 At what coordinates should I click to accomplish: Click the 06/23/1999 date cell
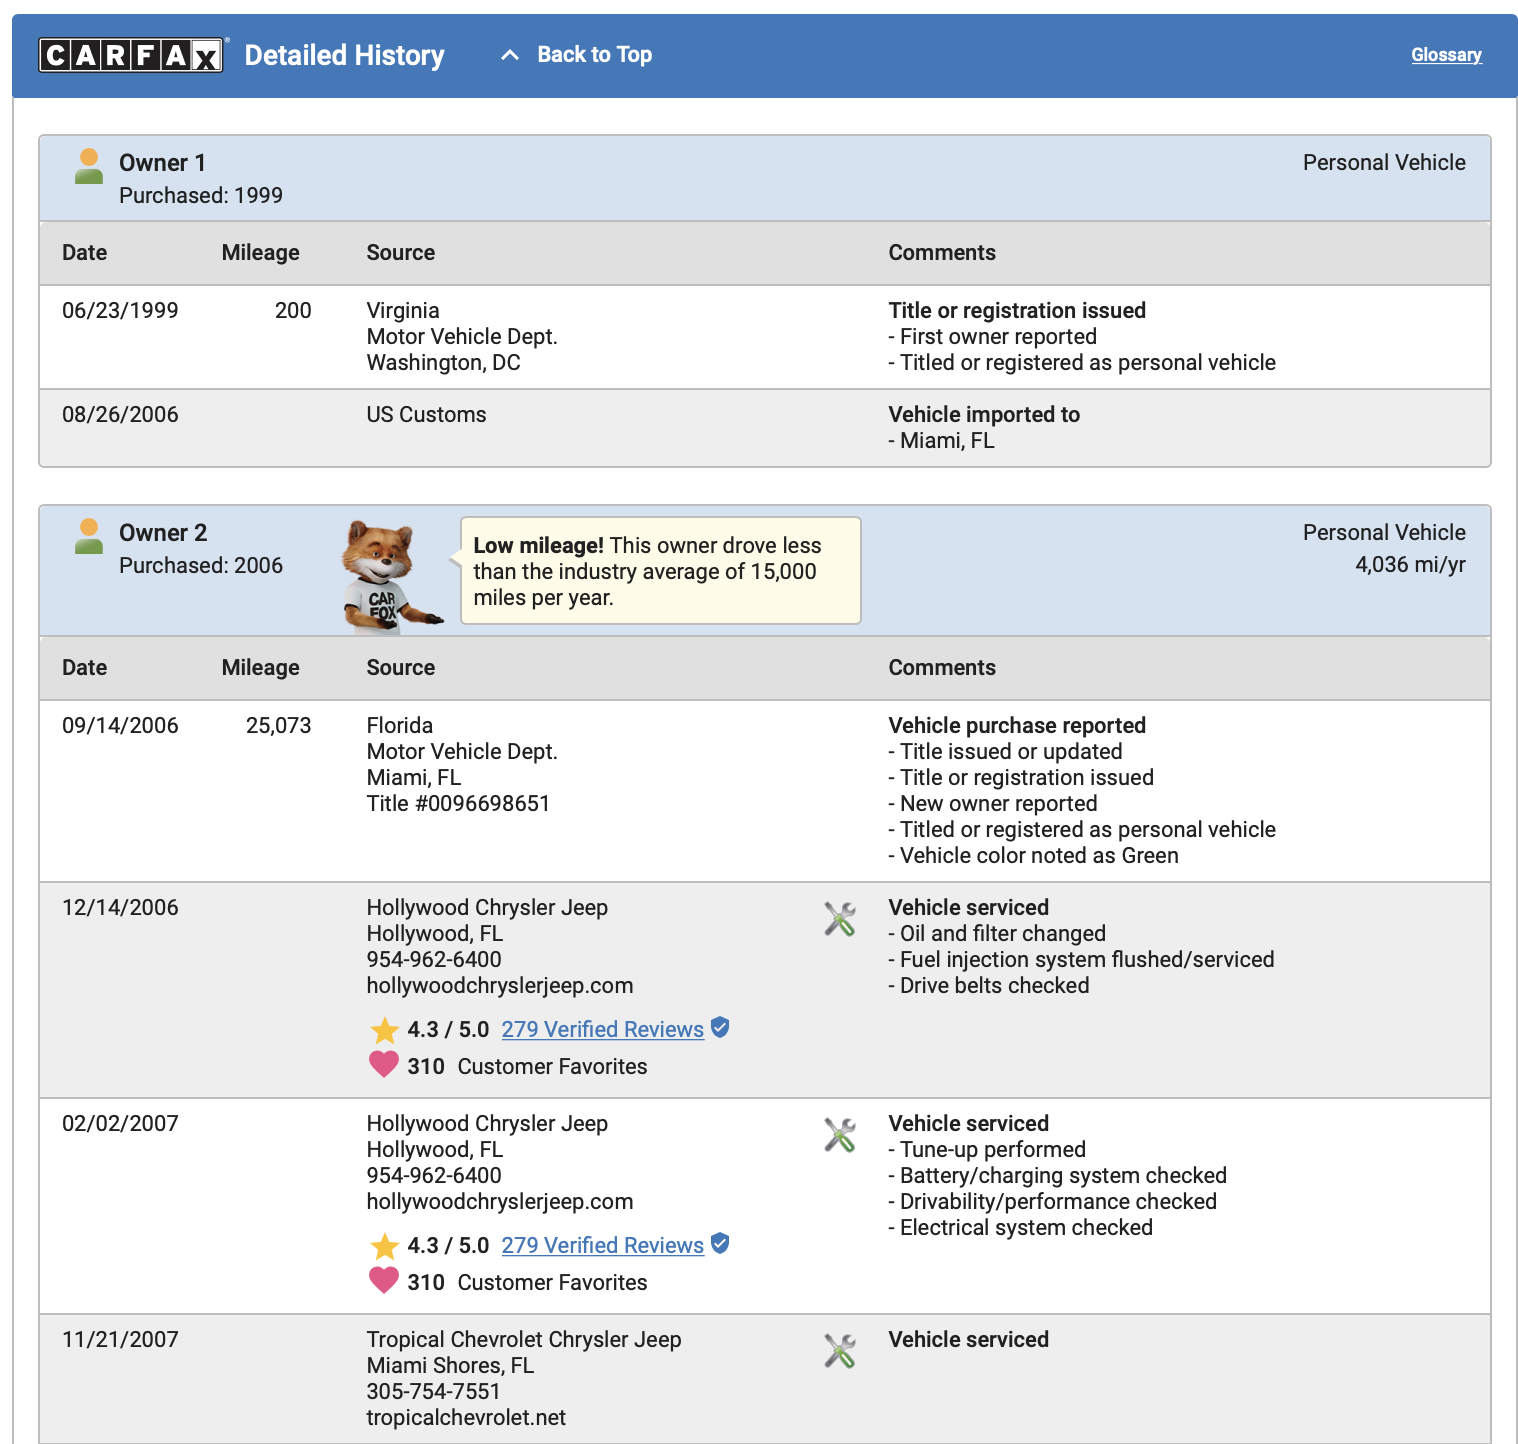[120, 310]
